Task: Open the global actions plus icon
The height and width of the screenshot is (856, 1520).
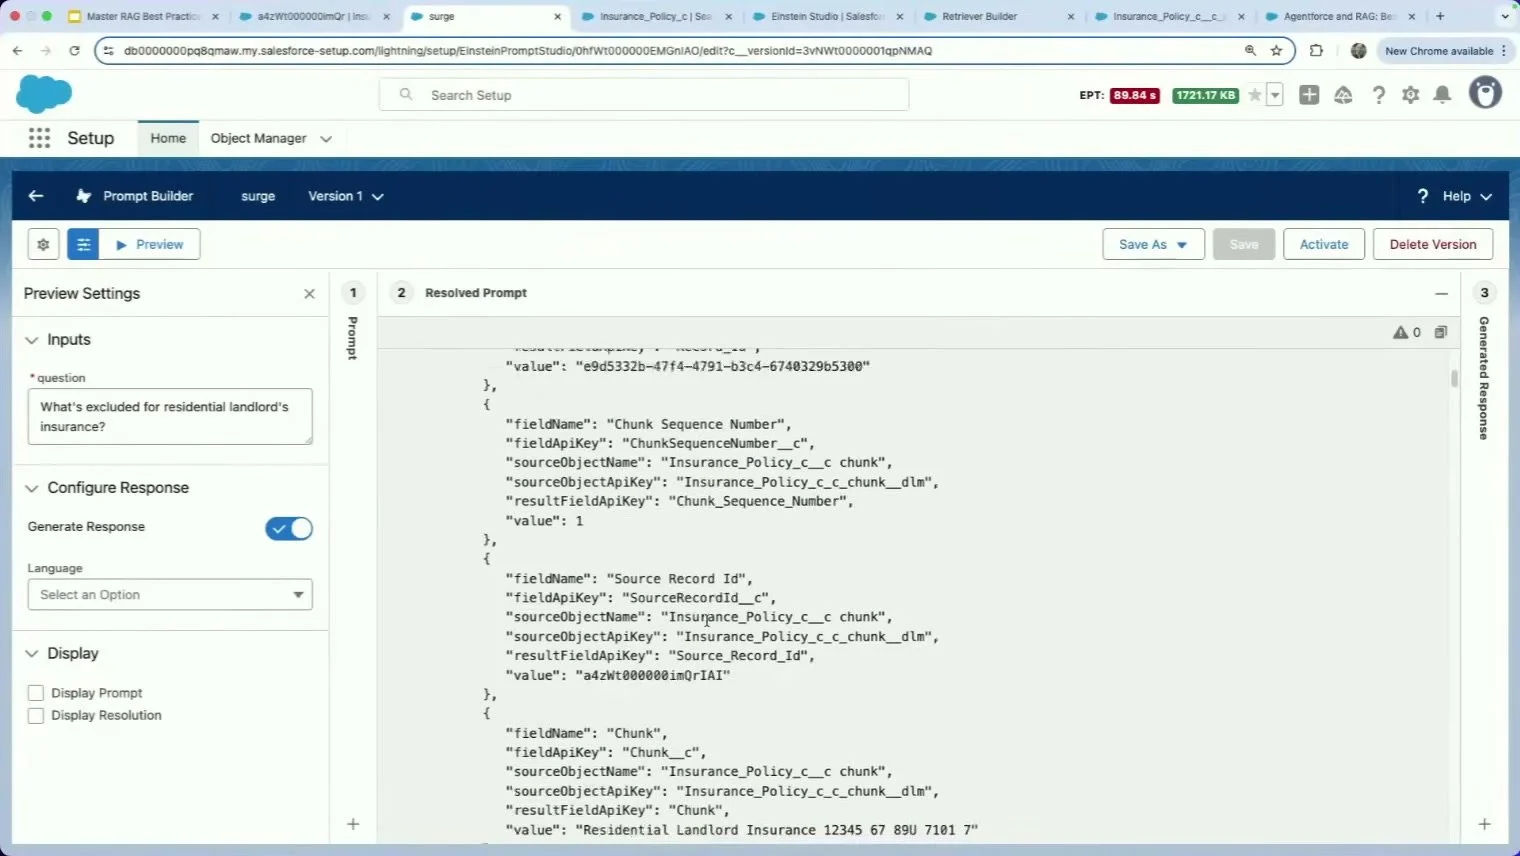Action: 1309,95
